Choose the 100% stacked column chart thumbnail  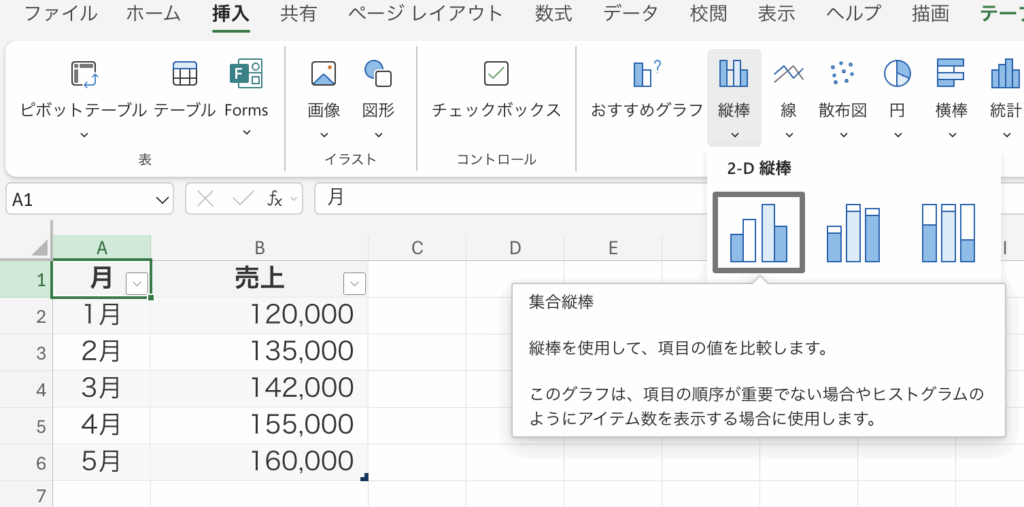click(x=946, y=233)
